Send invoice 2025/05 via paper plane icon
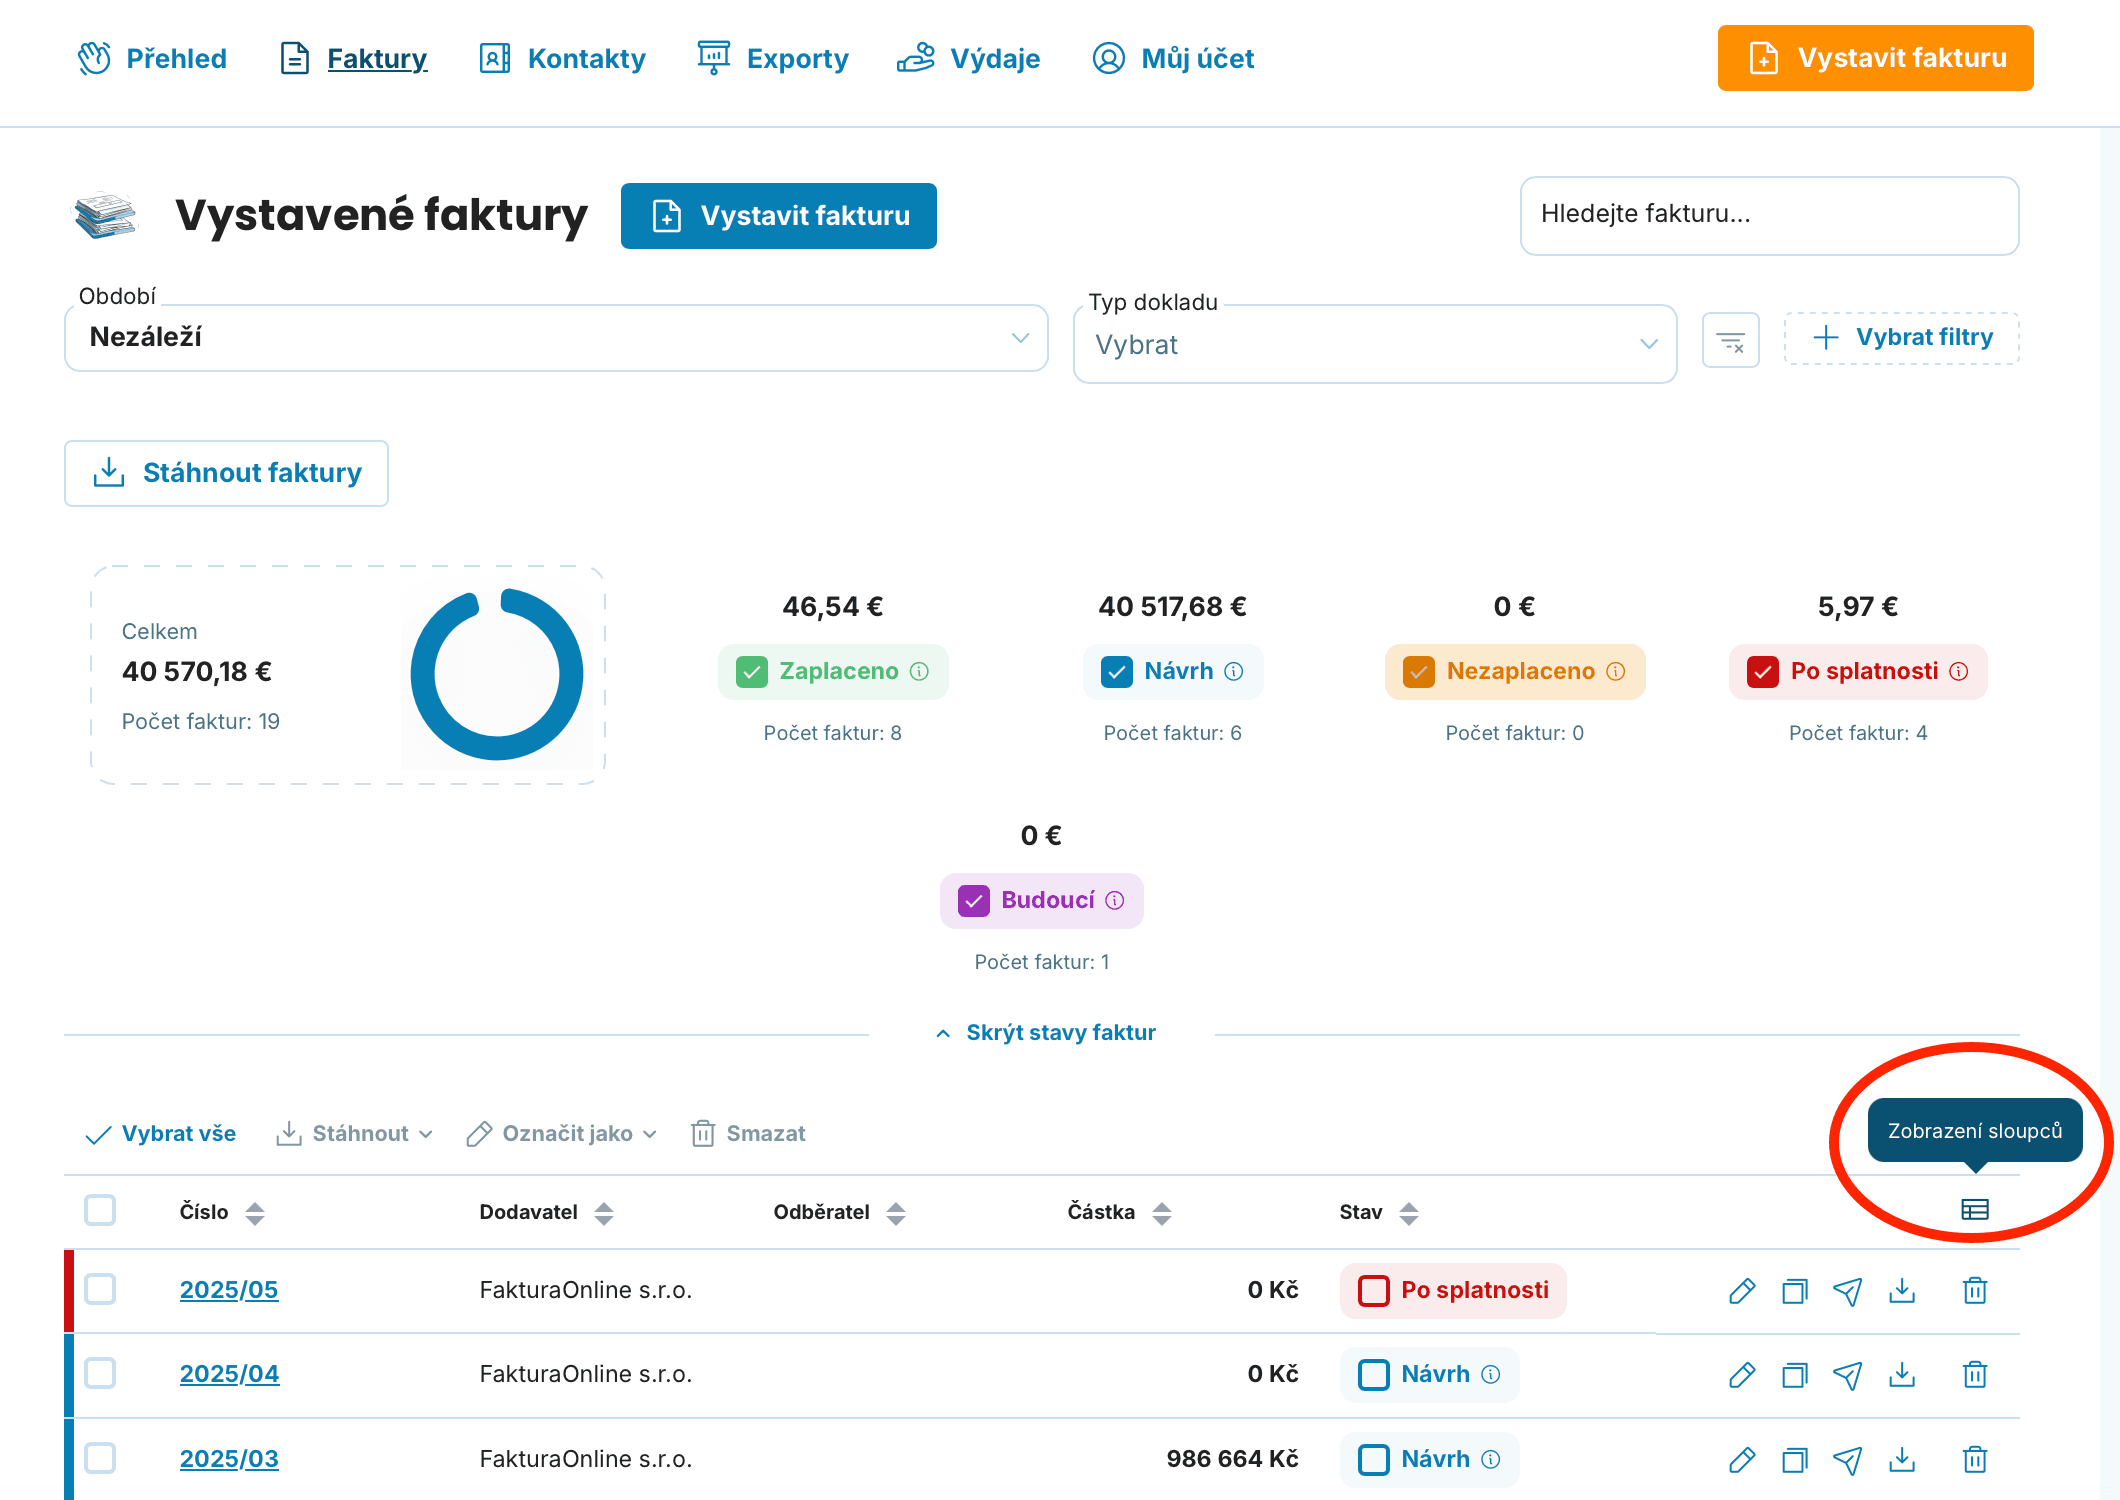Viewport: 2120px width, 1500px height. [x=1848, y=1291]
